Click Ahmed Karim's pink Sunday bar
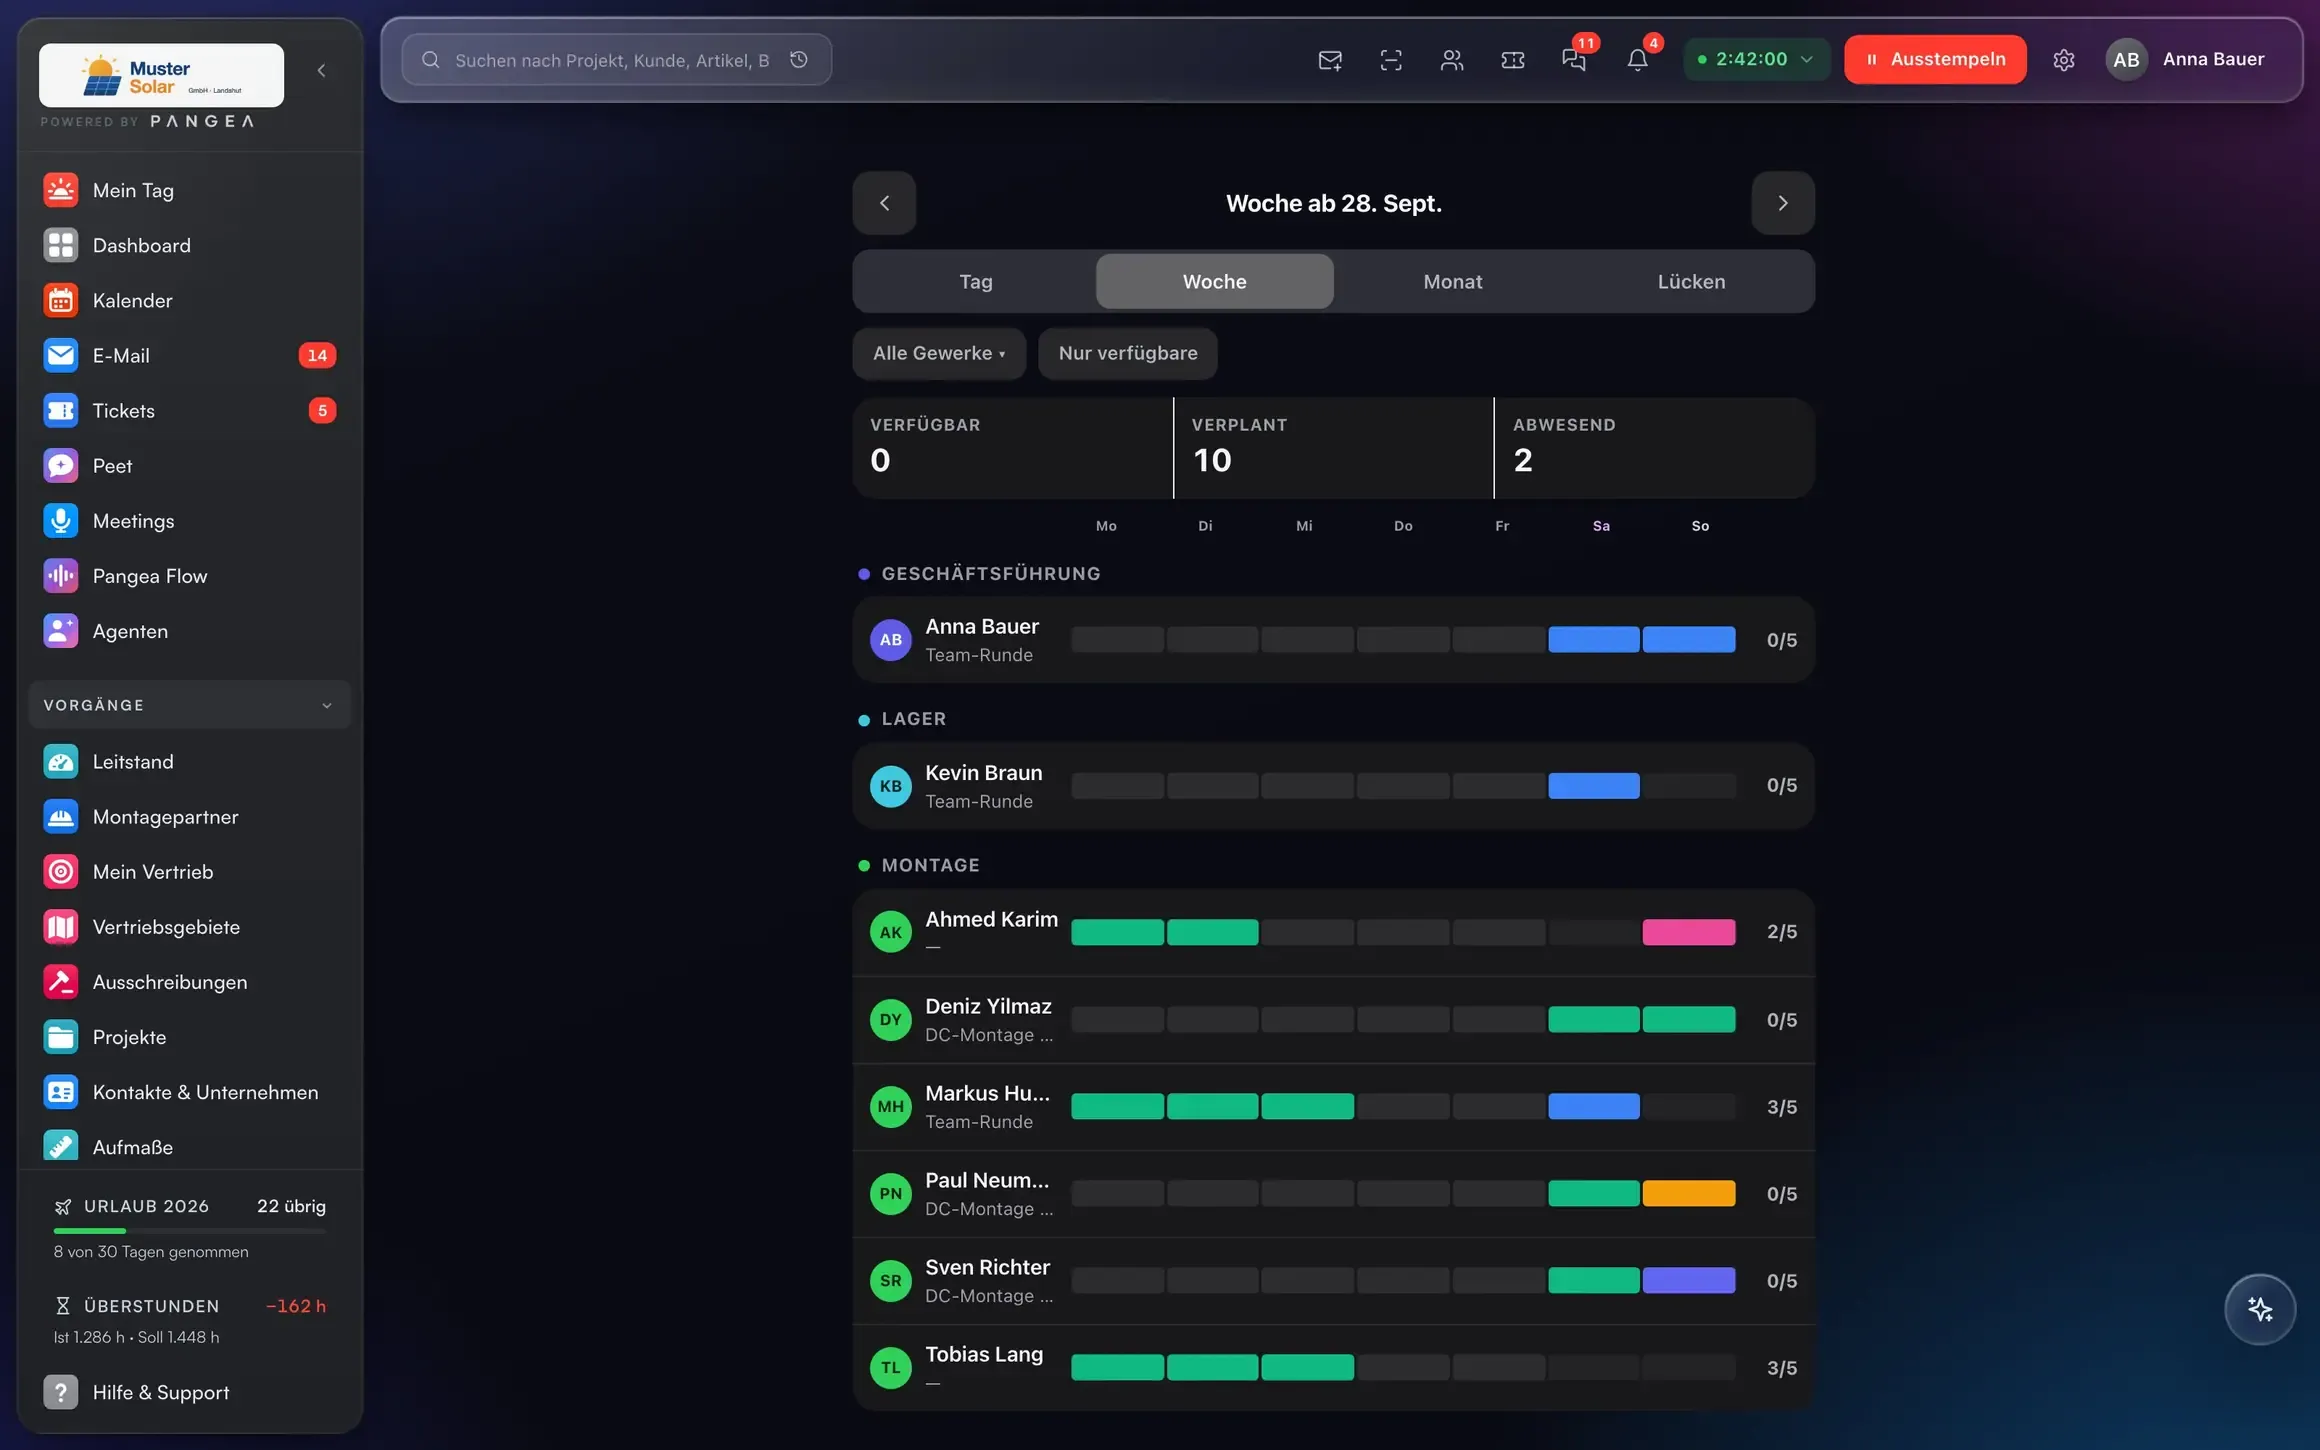 coord(1688,932)
